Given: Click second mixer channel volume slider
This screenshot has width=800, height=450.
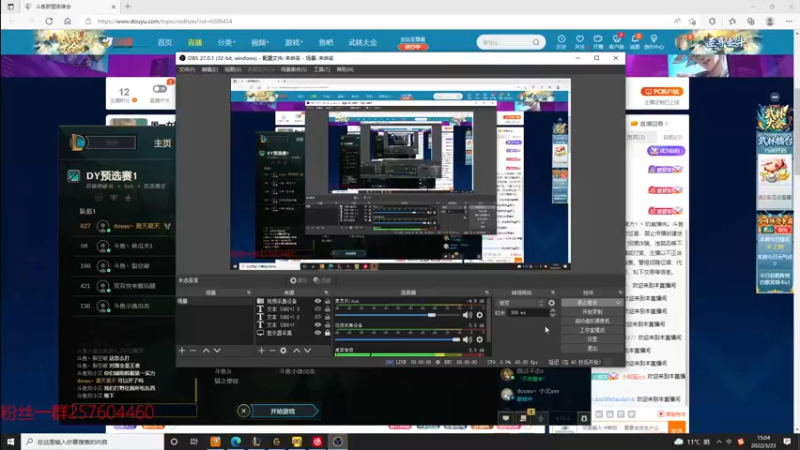Looking at the screenshot, I should coord(397,339).
